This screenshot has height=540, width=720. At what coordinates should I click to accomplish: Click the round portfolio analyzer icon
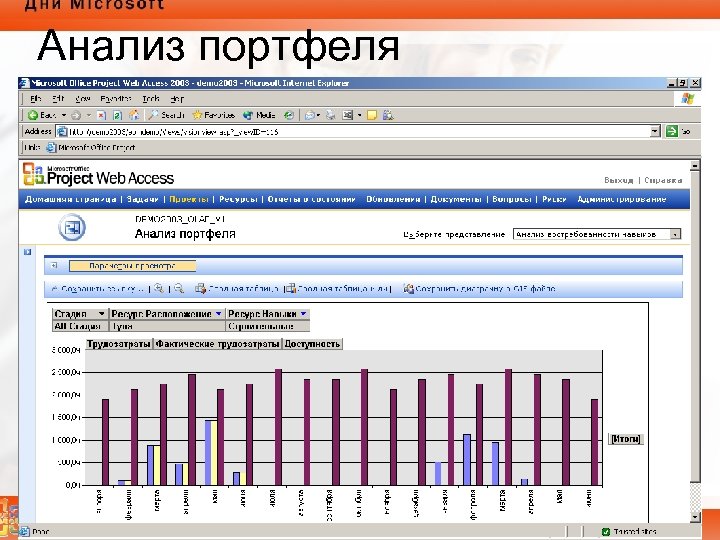point(72,227)
